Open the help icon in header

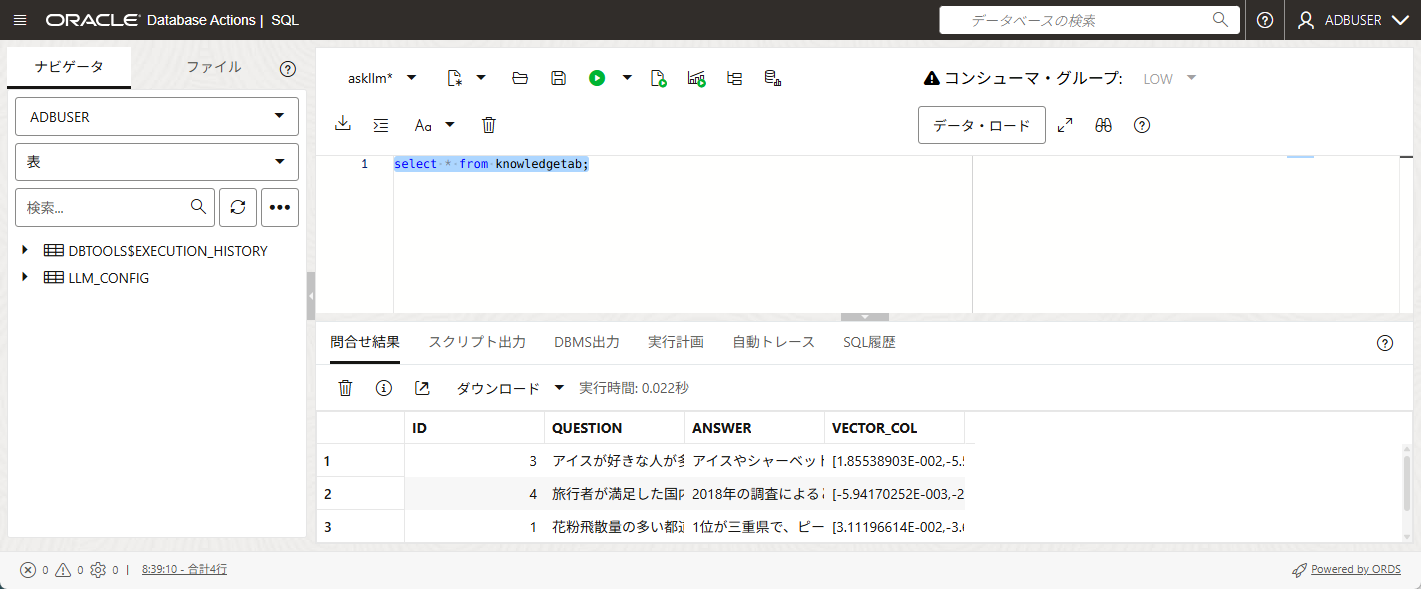click(x=1265, y=20)
